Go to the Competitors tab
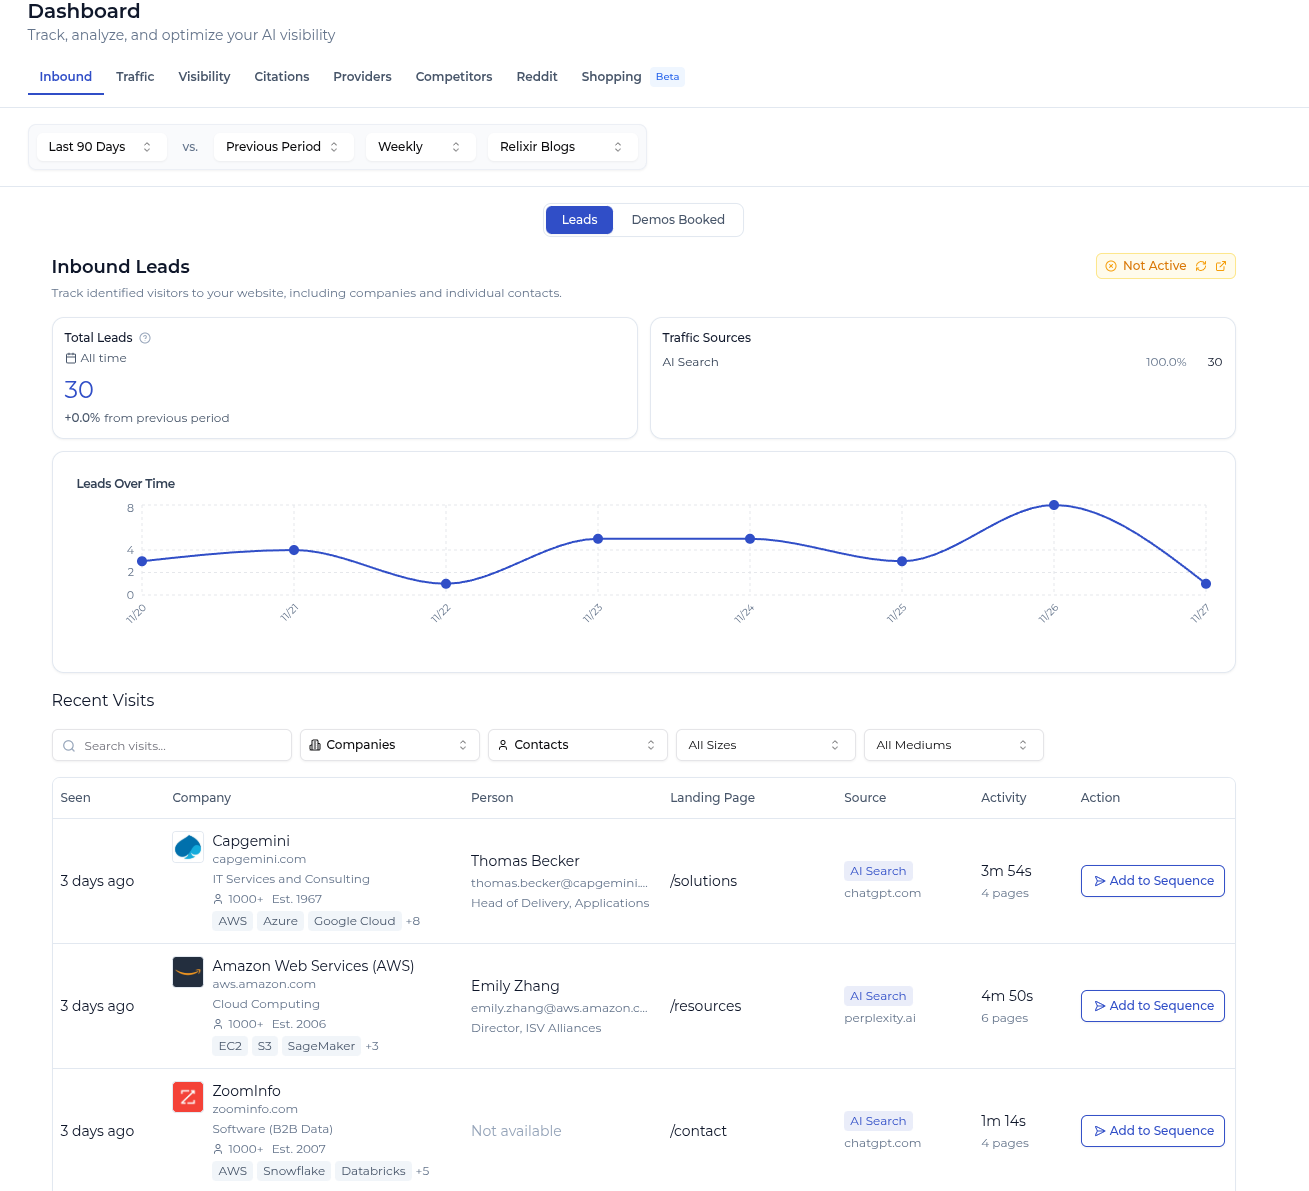Viewport: 1309px width, 1191px height. [x=454, y=77]
